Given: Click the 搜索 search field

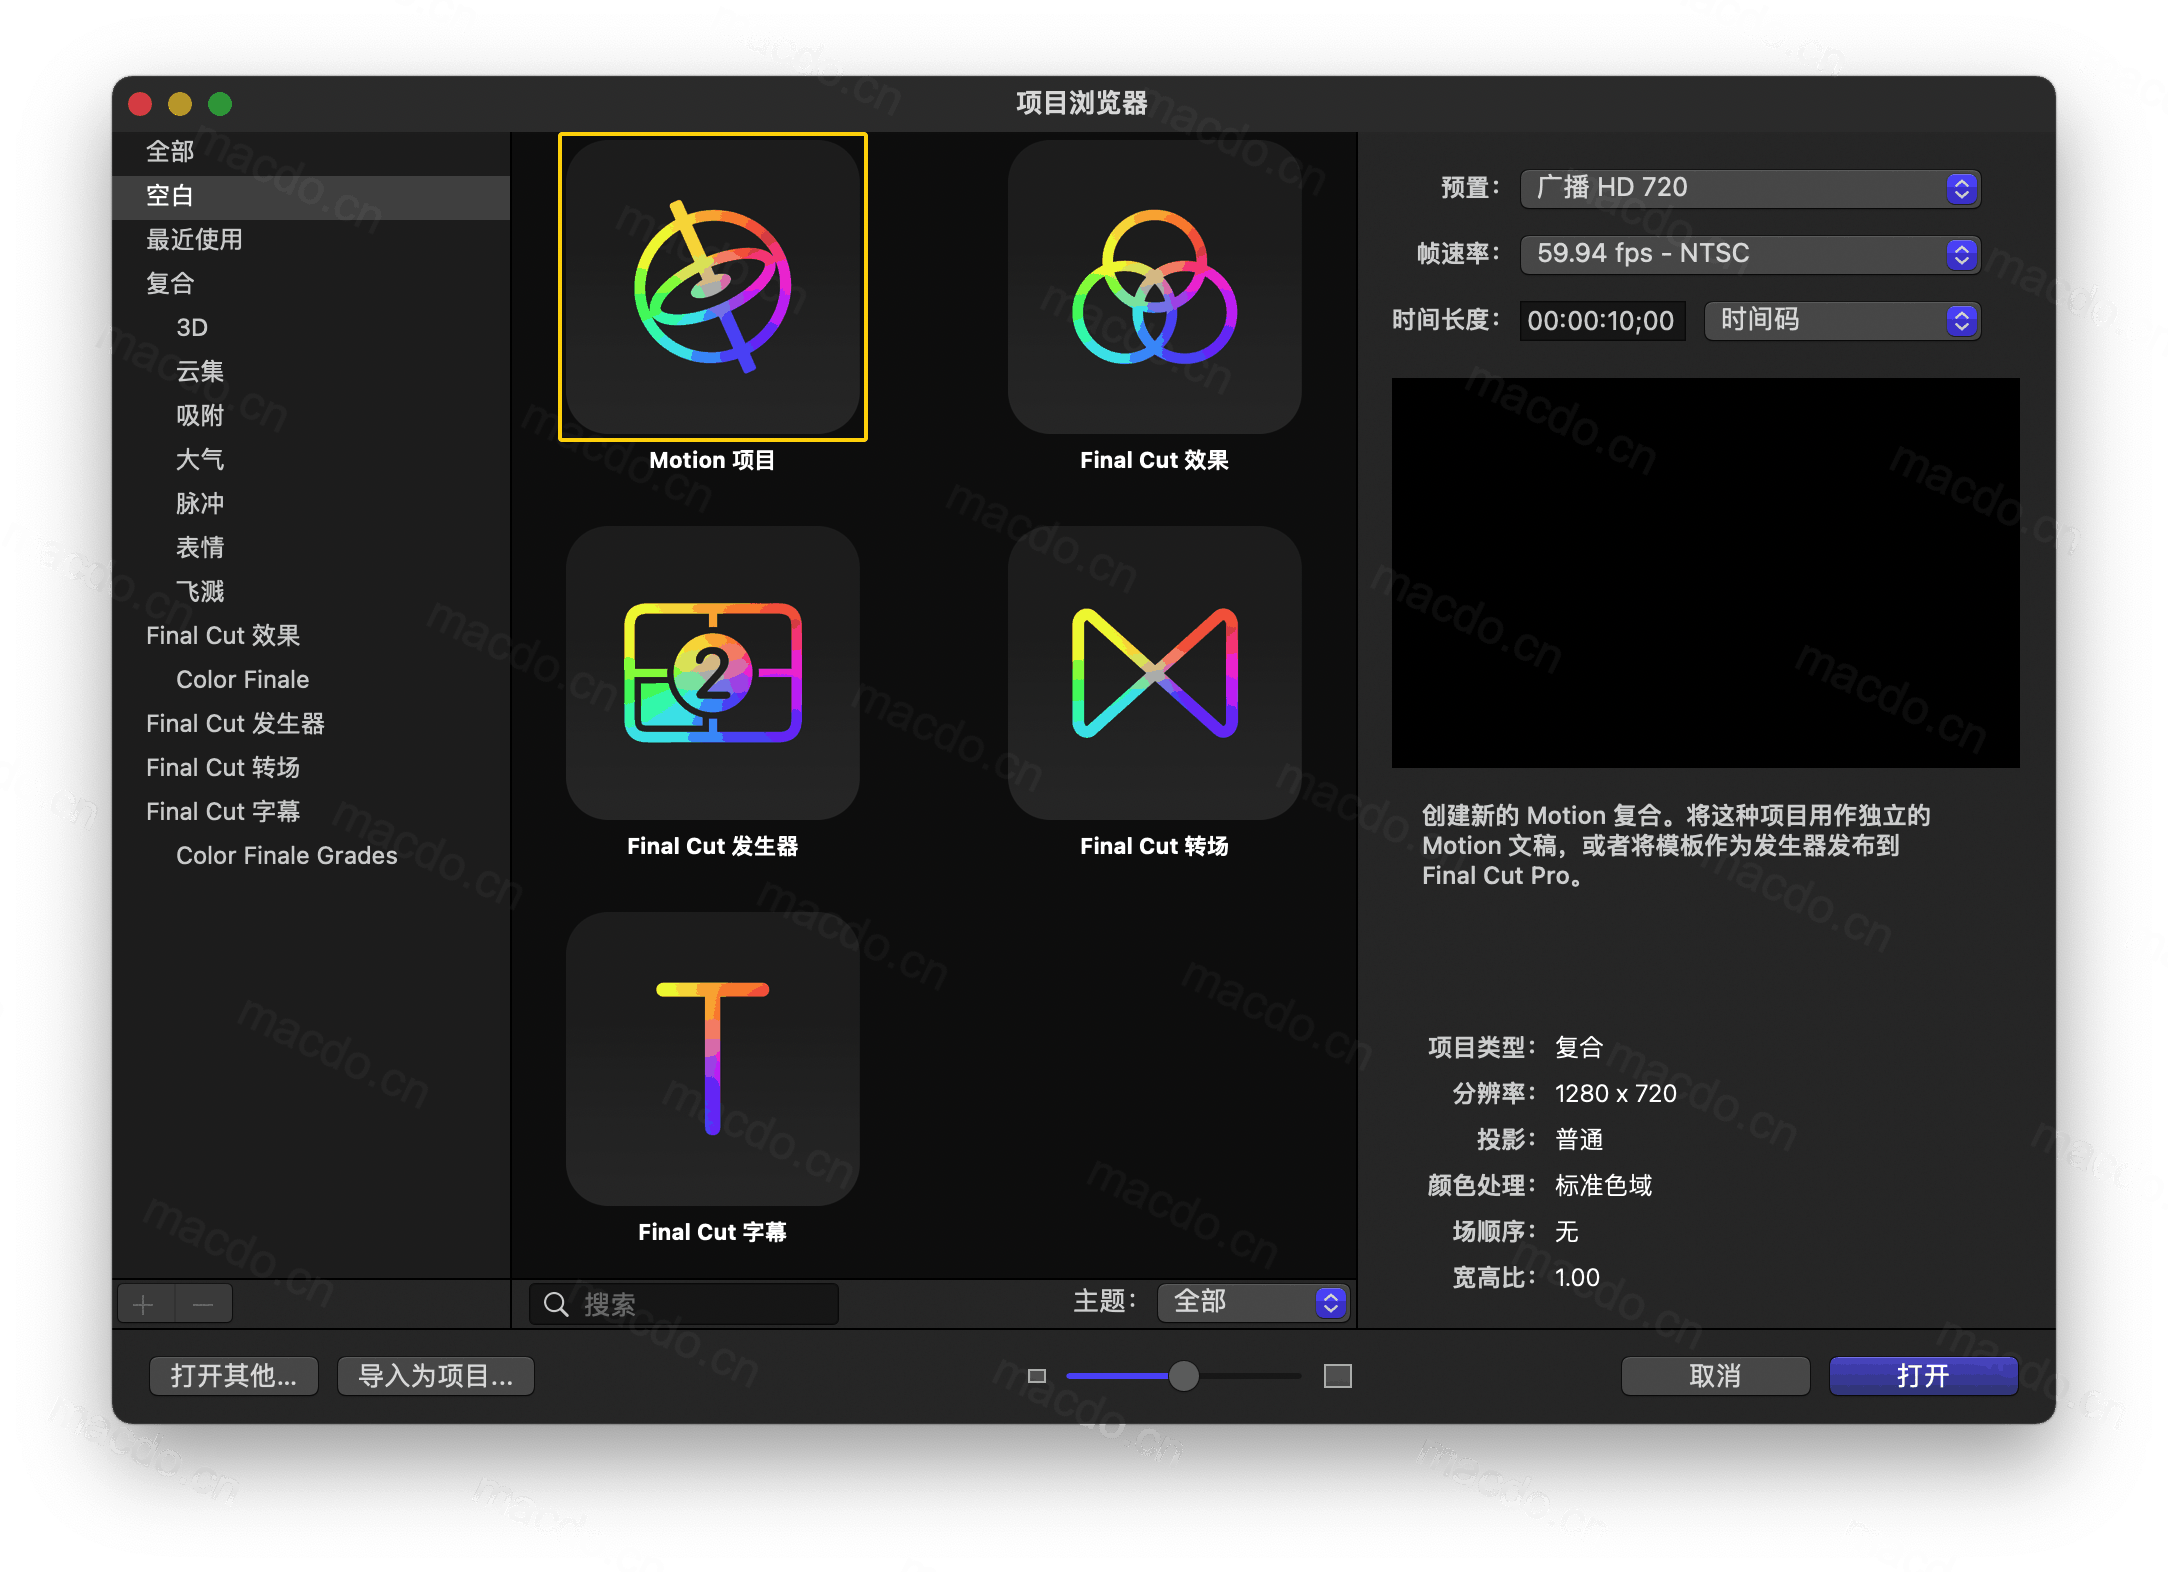Looking at the screenshot, I should [x=684, y=1304].
